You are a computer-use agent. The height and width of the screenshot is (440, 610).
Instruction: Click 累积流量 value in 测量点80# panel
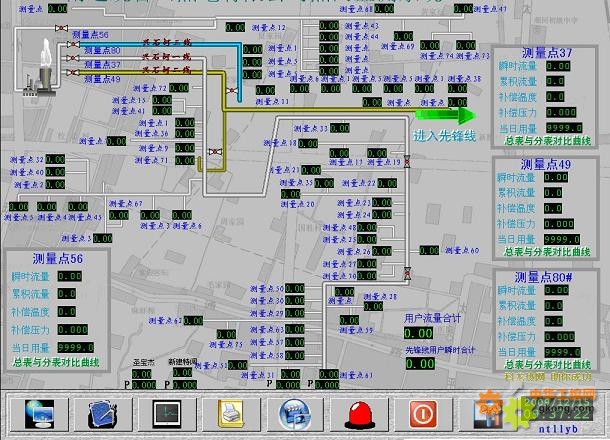(x=553, y=305)
